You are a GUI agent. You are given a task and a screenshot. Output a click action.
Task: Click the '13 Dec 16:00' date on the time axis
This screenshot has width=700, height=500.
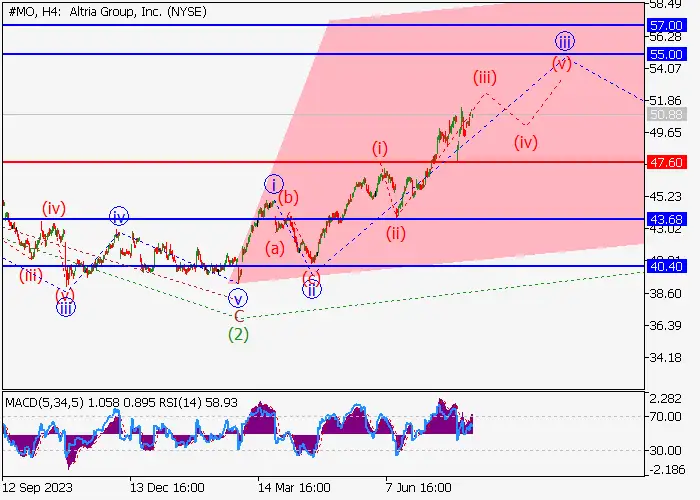[167, 488]
